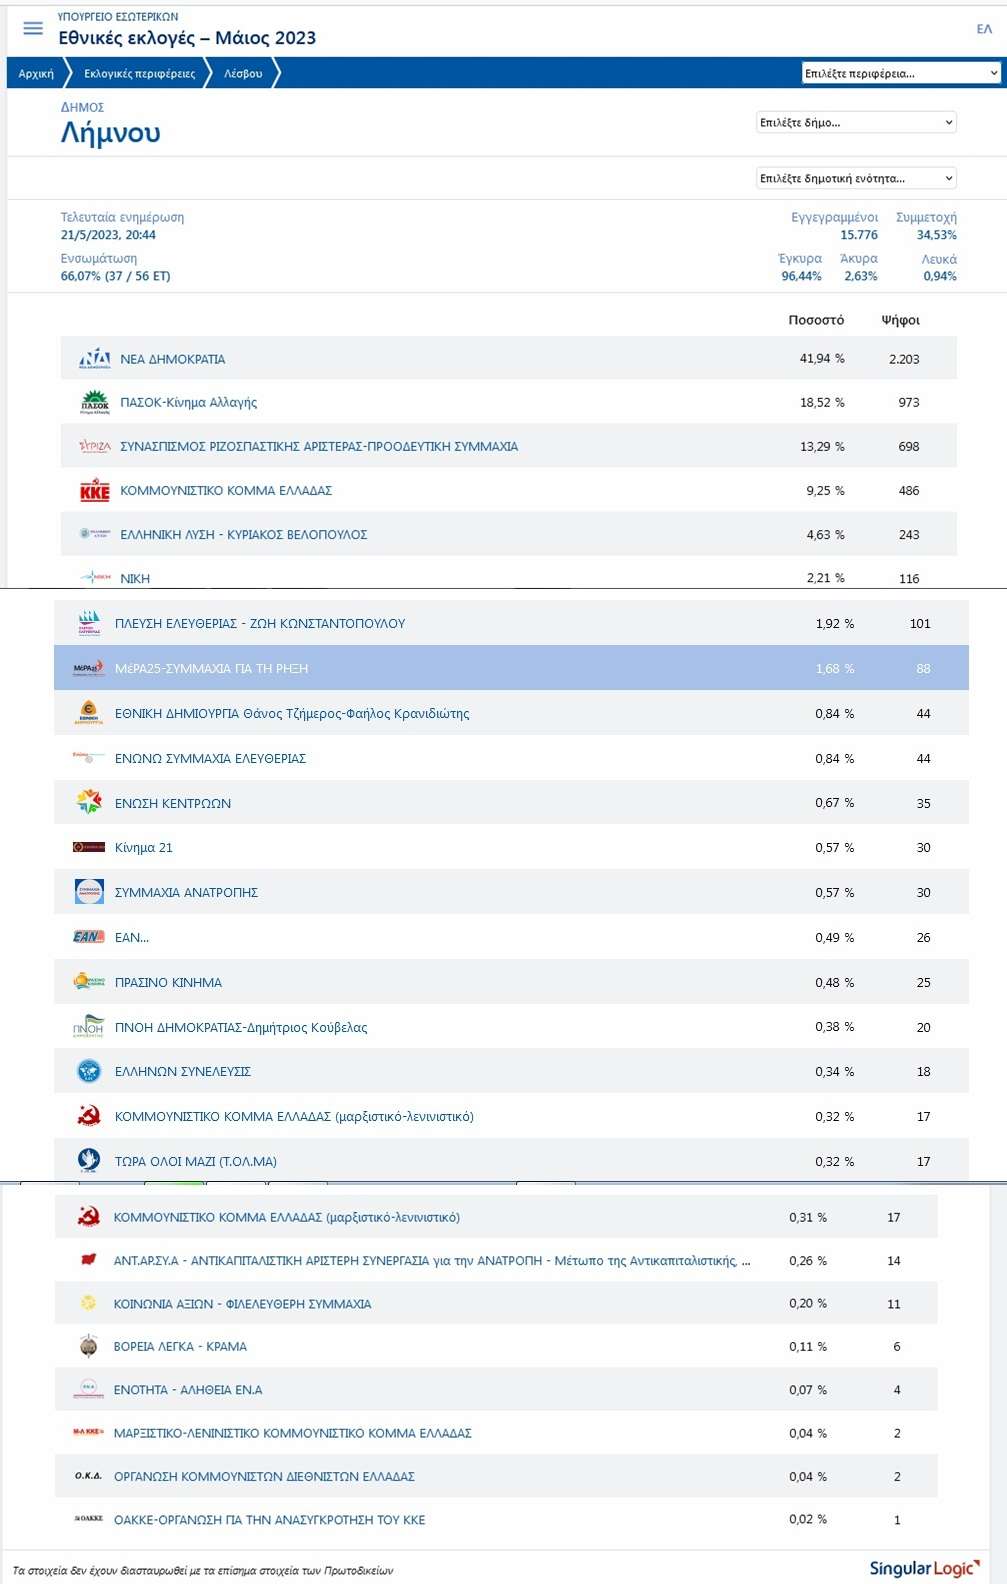Open the Επιλέξτε περιφέρεια dropdown
The image size is (1007, 1584).
point(900,73)
